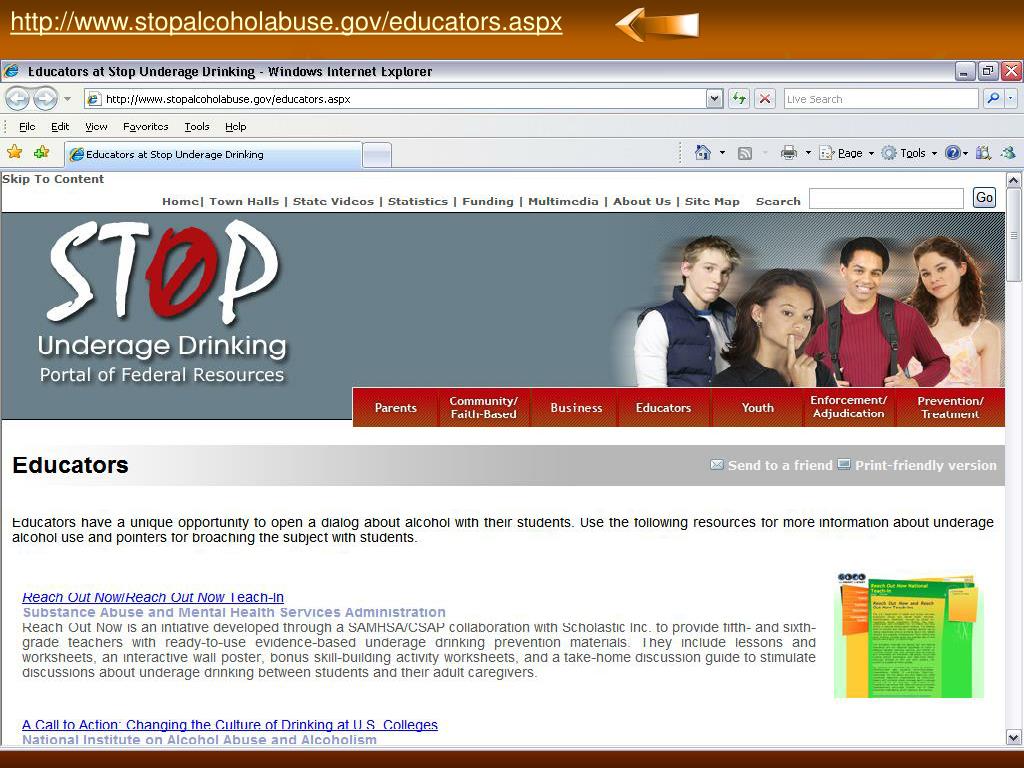This screenshot has width=1024, height=768.
Task: Click the Add to Favorites star-plus icon
Action: click(x=41, y=153)
